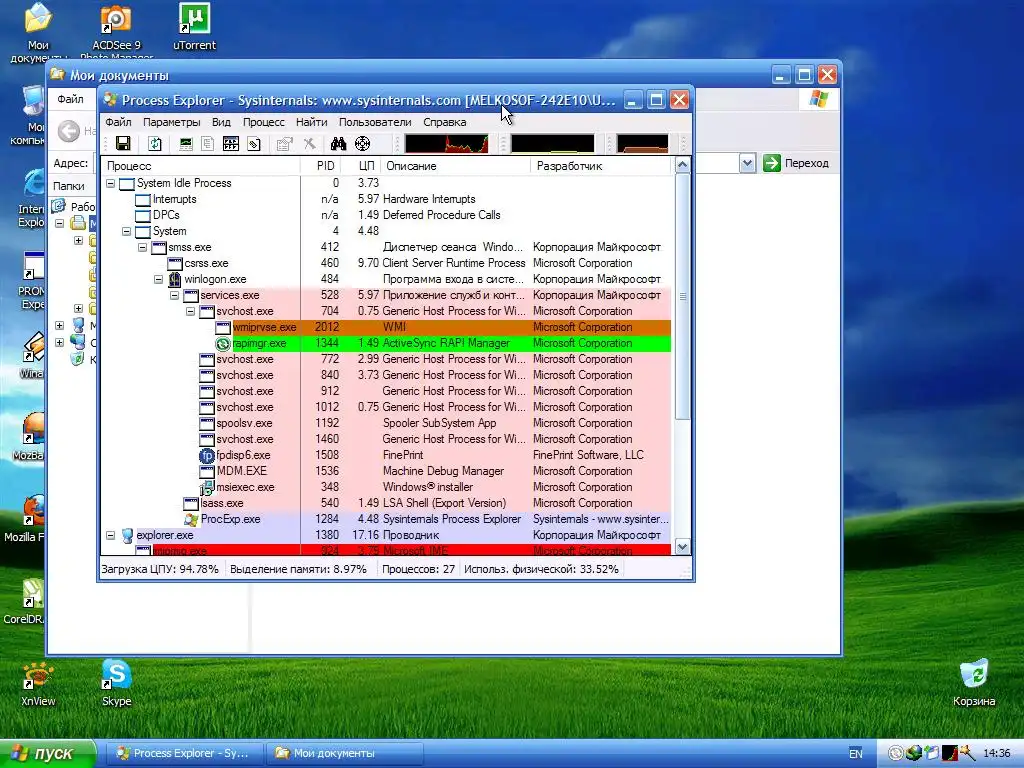Open the Корзина recycle bin icon
The image size is (1024, 768).
pyautogui.click(x=974, y=683)
